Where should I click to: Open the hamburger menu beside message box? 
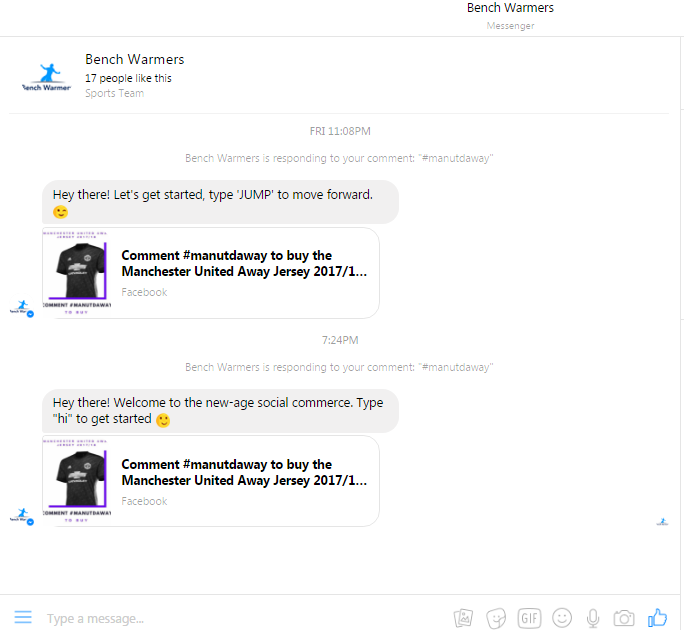pyautogui.click(x=22, y=617)
